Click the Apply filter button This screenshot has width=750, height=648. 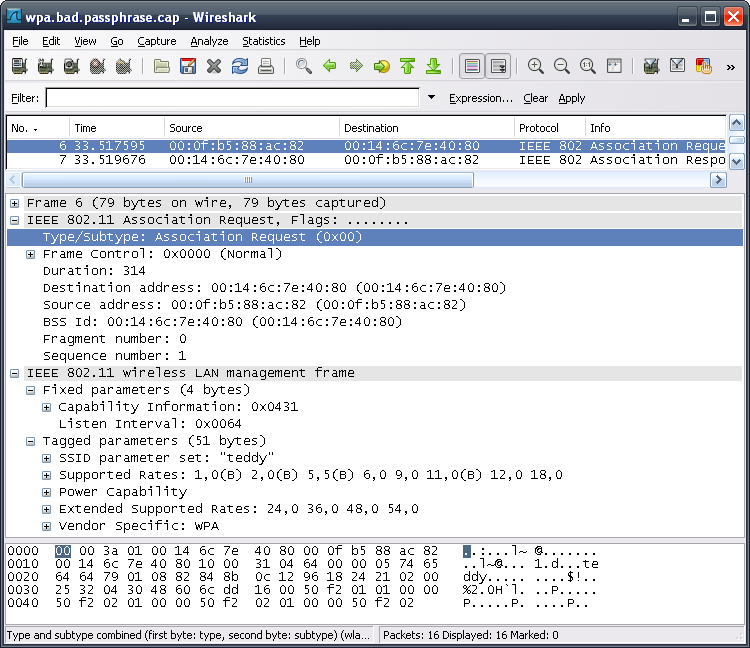click(x=572, y=98)
